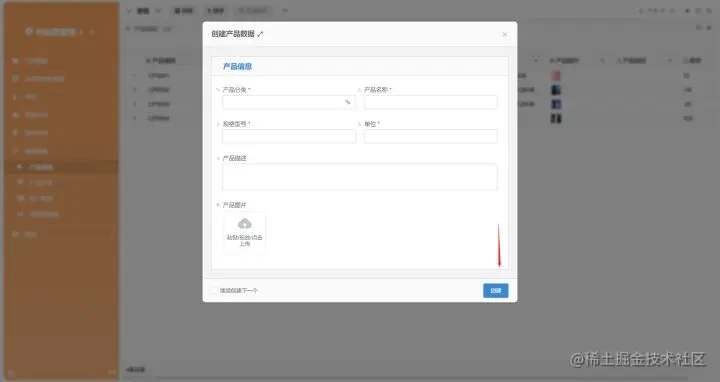Click the pink product thumbnail in the background table
The width and height of the screenshot is (720, 382).
[x=556, y=75]
